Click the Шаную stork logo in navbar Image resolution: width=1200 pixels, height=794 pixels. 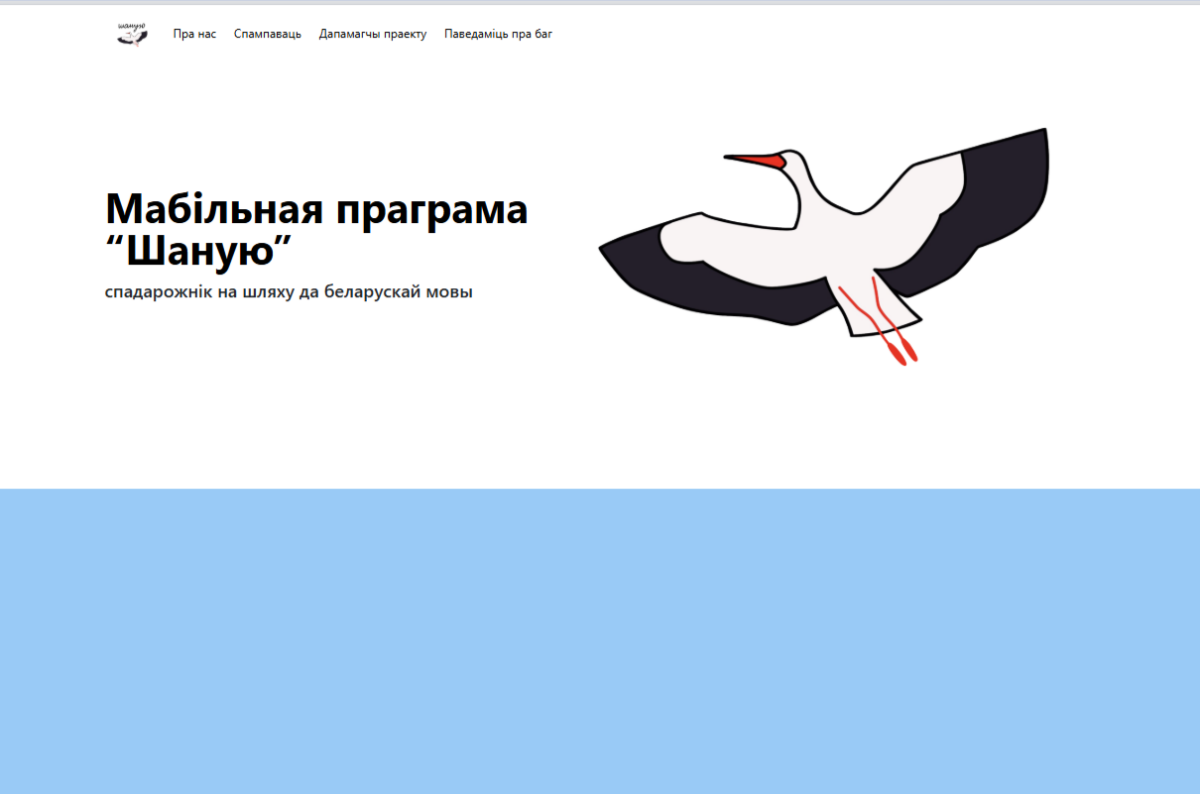point(132,34)
